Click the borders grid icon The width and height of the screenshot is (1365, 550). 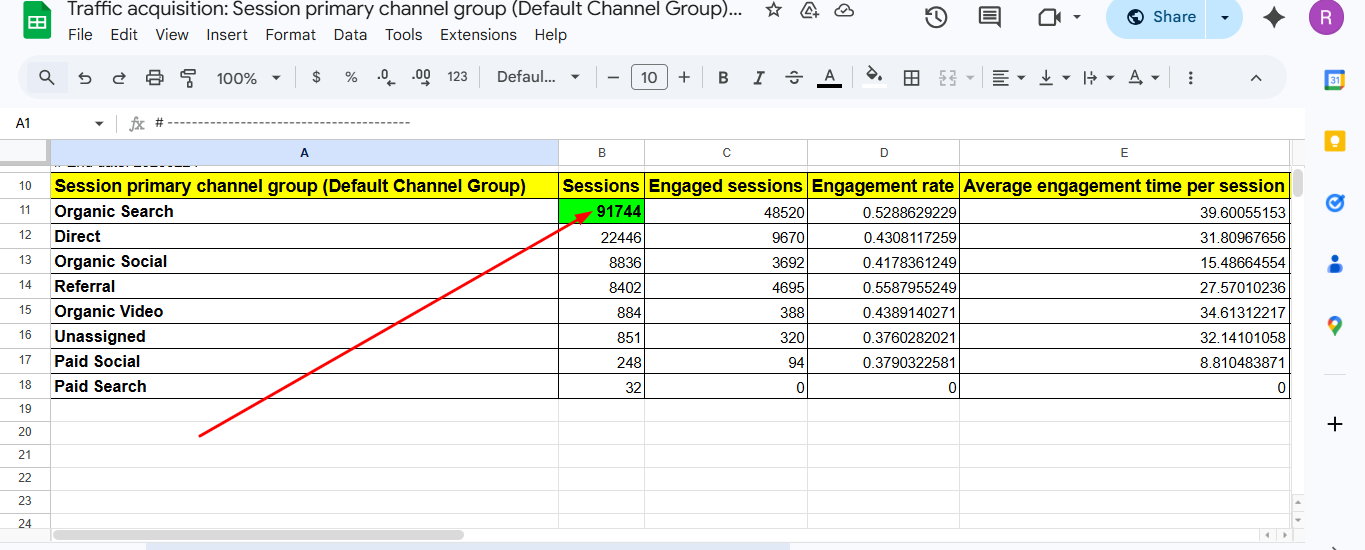coord(911,78)
